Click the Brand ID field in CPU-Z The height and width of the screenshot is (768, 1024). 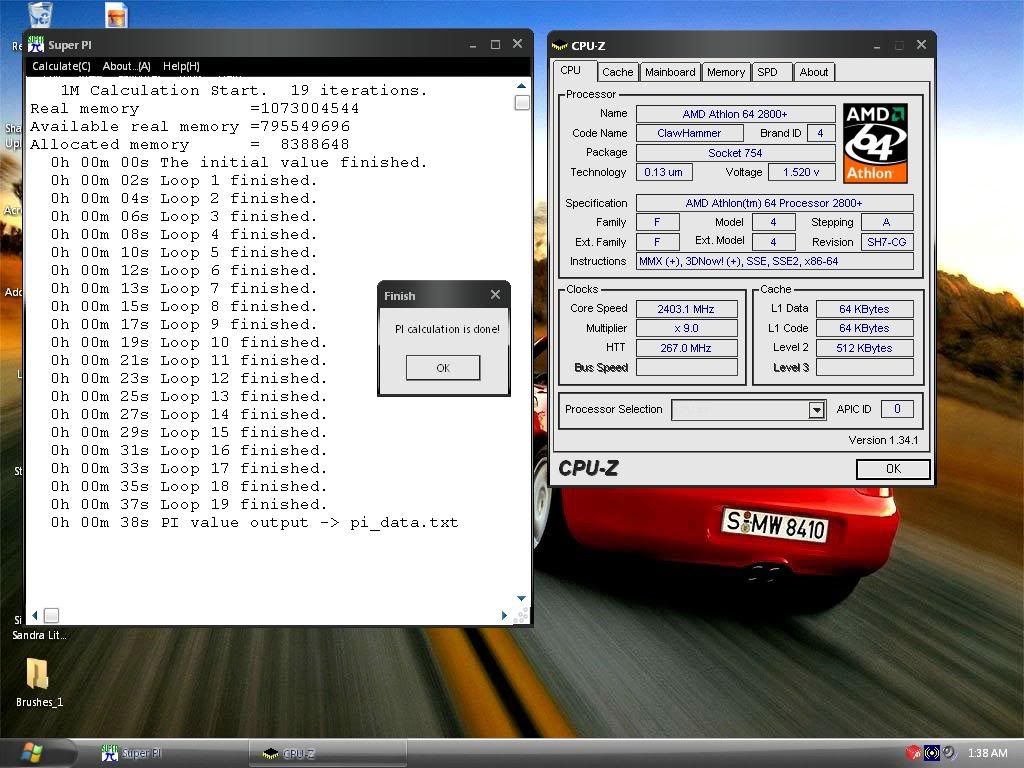[x=821, y=133]
